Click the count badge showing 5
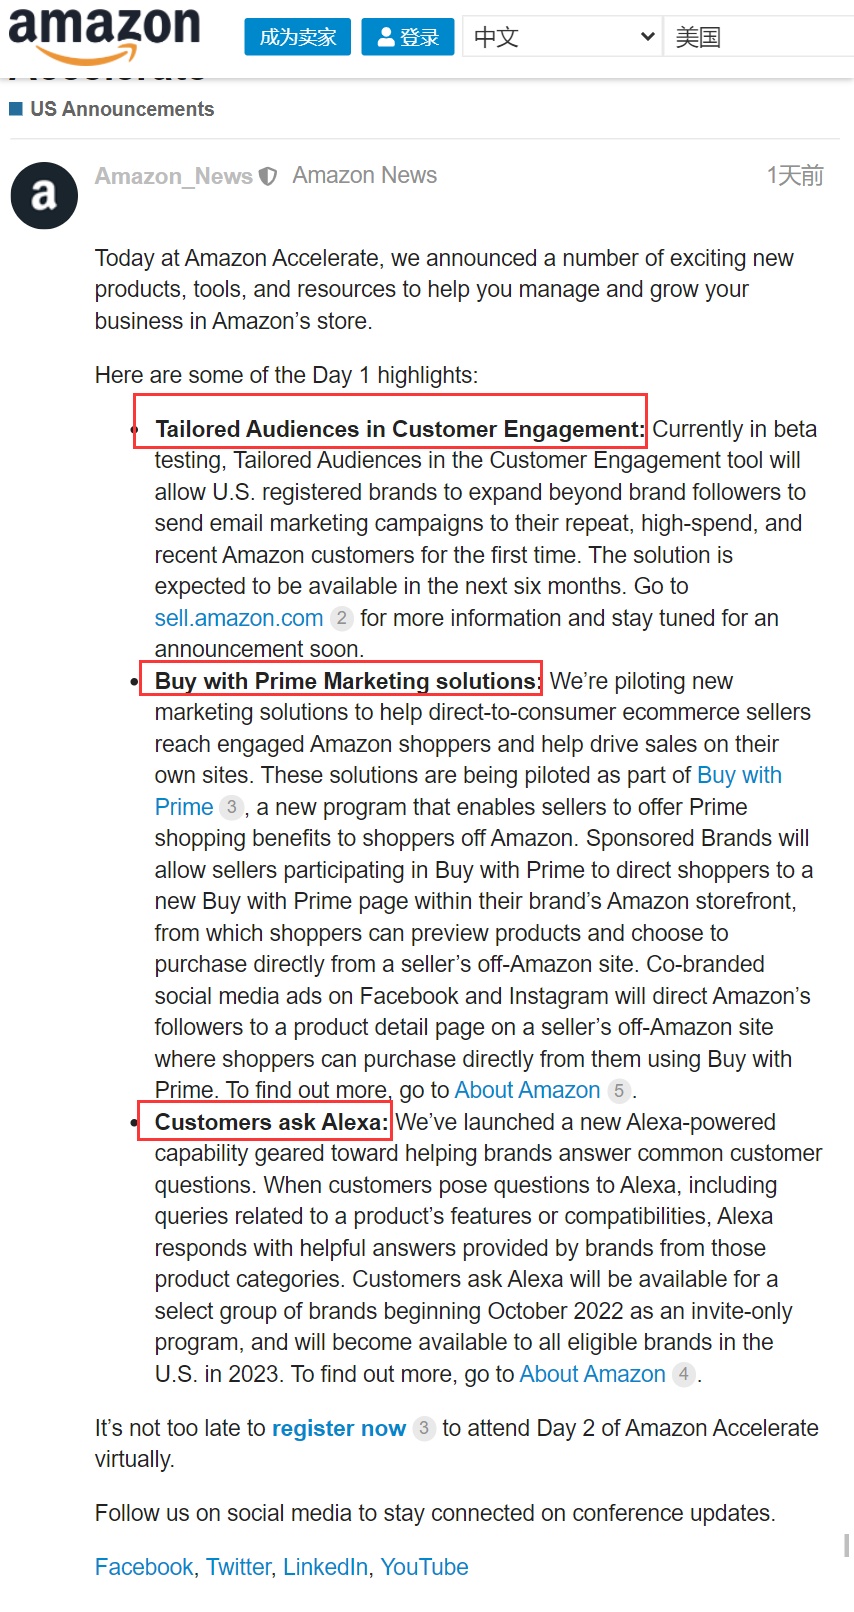This screenshot has width=854, height=1612. point(619,1091)
